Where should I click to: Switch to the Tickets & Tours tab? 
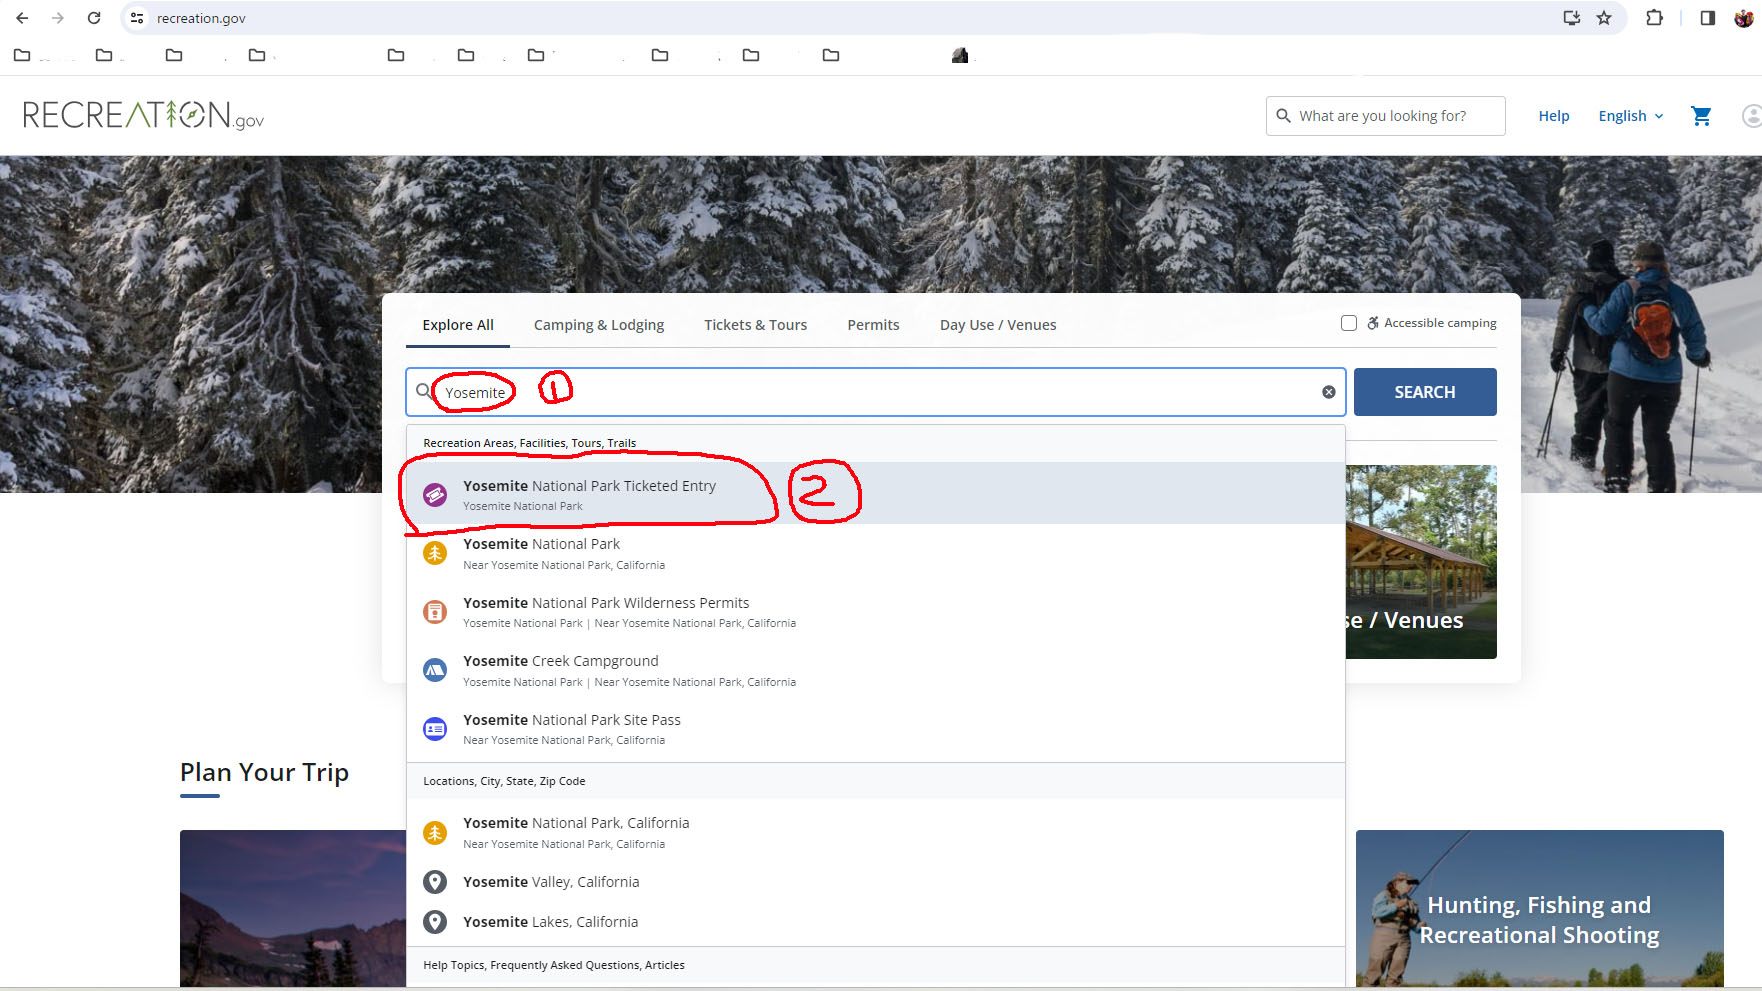tap(755, 325)
